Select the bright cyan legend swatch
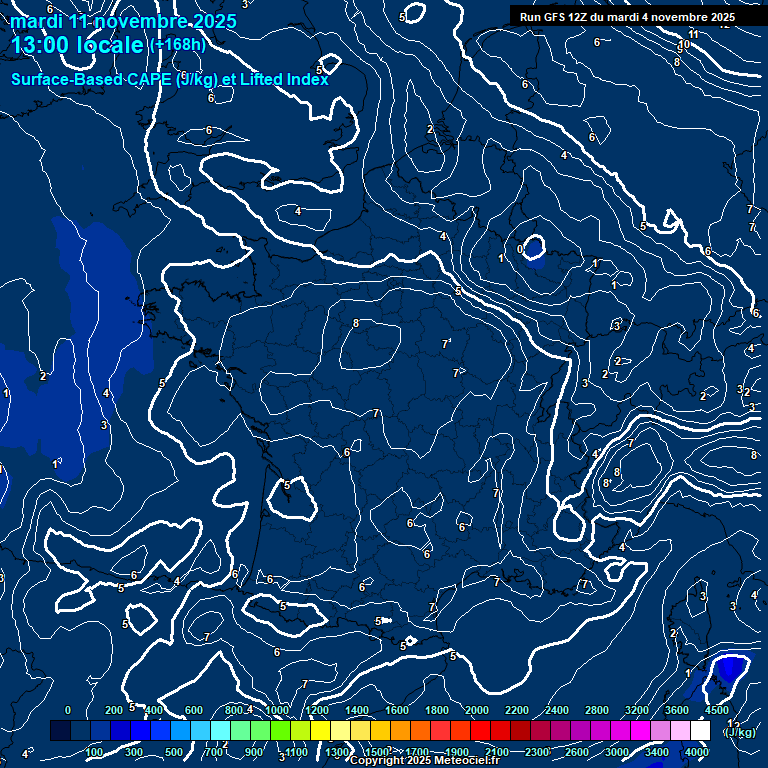768x768 pixels. pos(220,730)
